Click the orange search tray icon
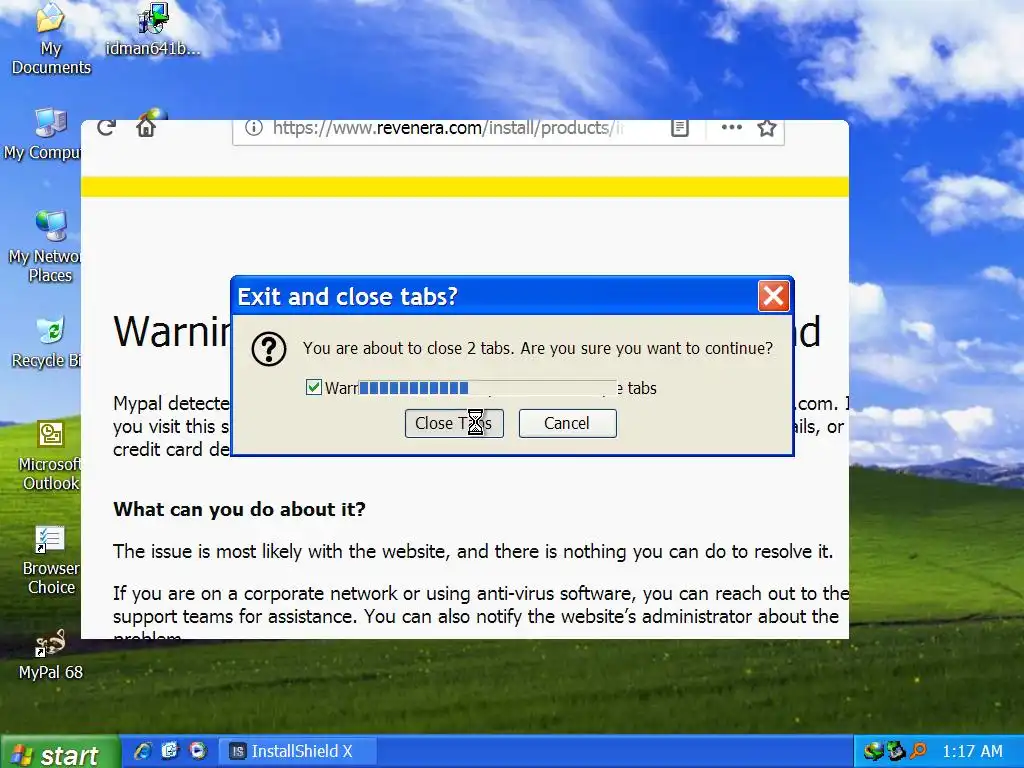 click(x=918, y=752)
